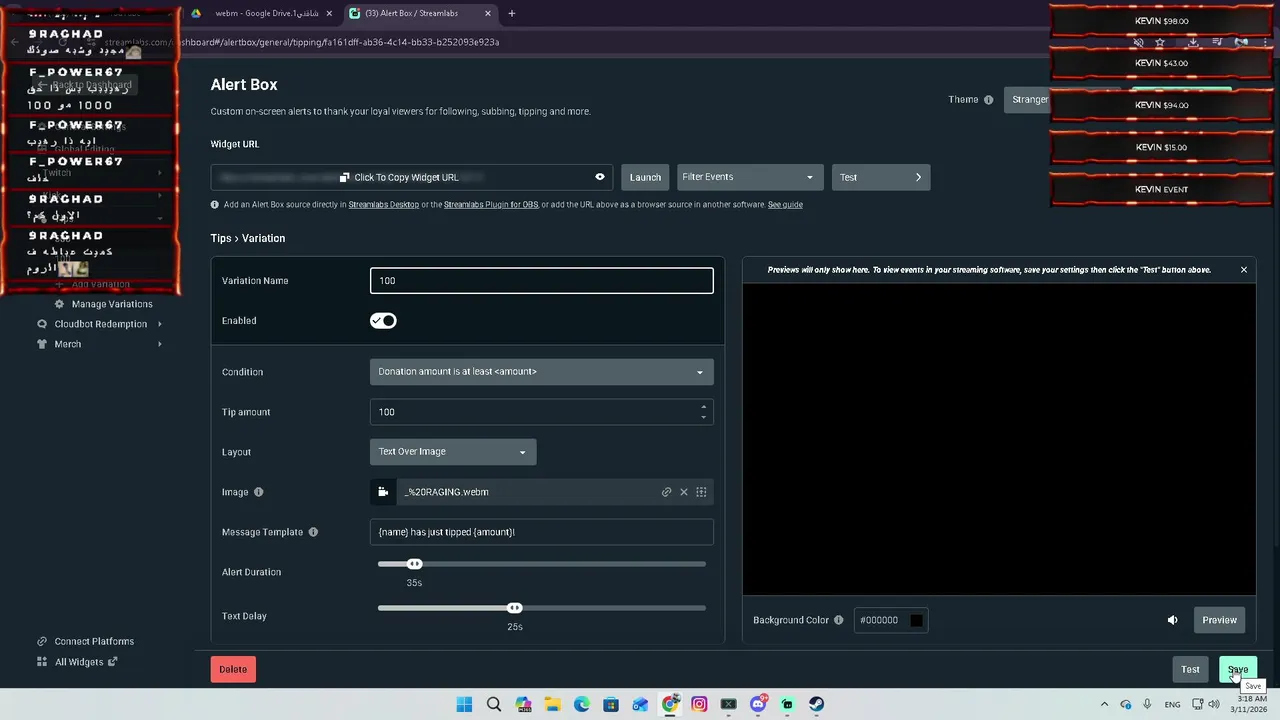Screen dimensions: 1280x720
Task: Open Microsoft Edge from the taskbar
Action: (582, 704)
